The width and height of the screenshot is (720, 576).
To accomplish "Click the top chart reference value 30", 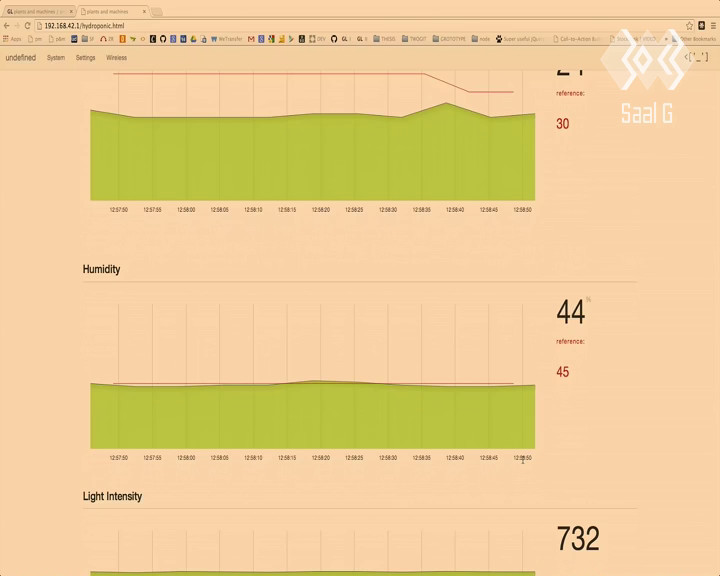I will (562, 124).
